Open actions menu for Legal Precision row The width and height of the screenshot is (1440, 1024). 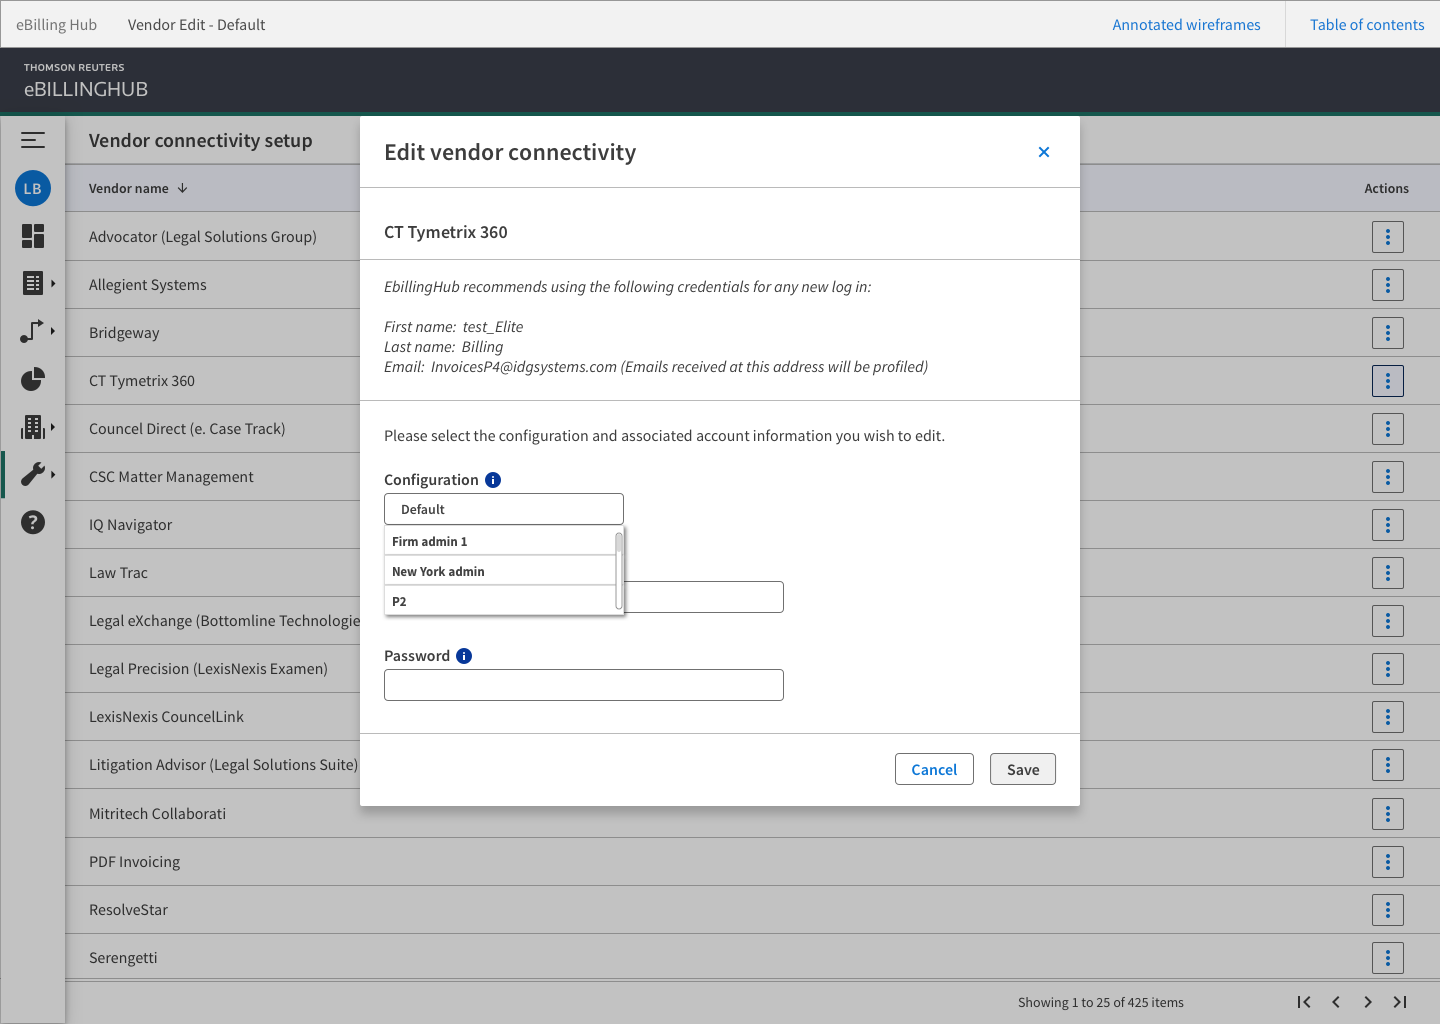click(x=1388, y=669)
